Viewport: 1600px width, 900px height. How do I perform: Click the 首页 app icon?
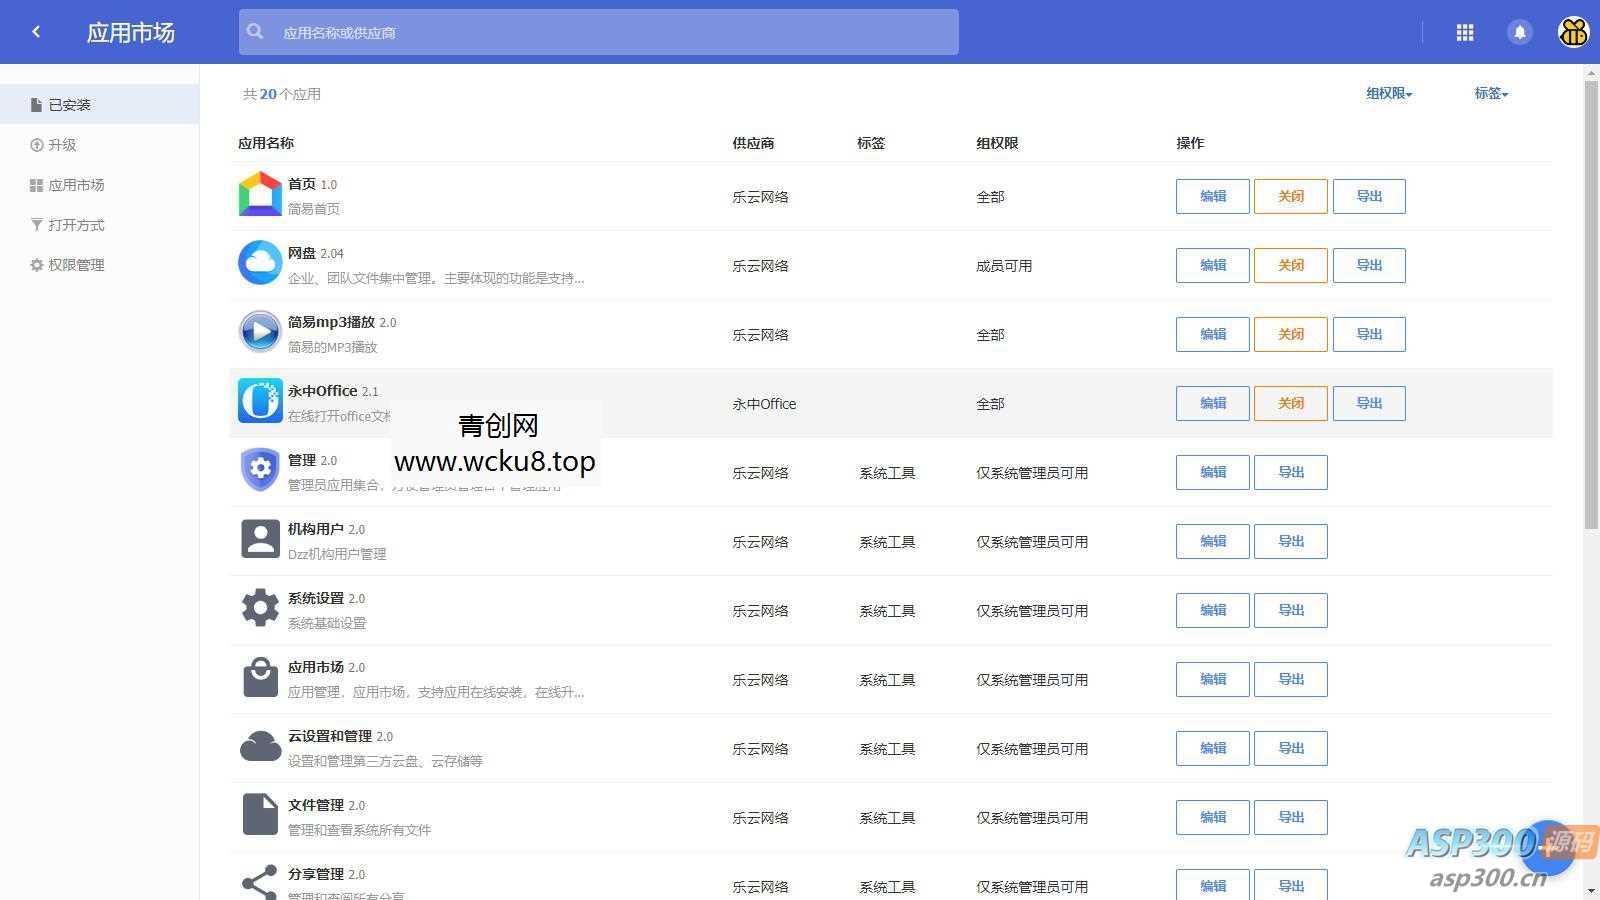click(x=259, y=195)
